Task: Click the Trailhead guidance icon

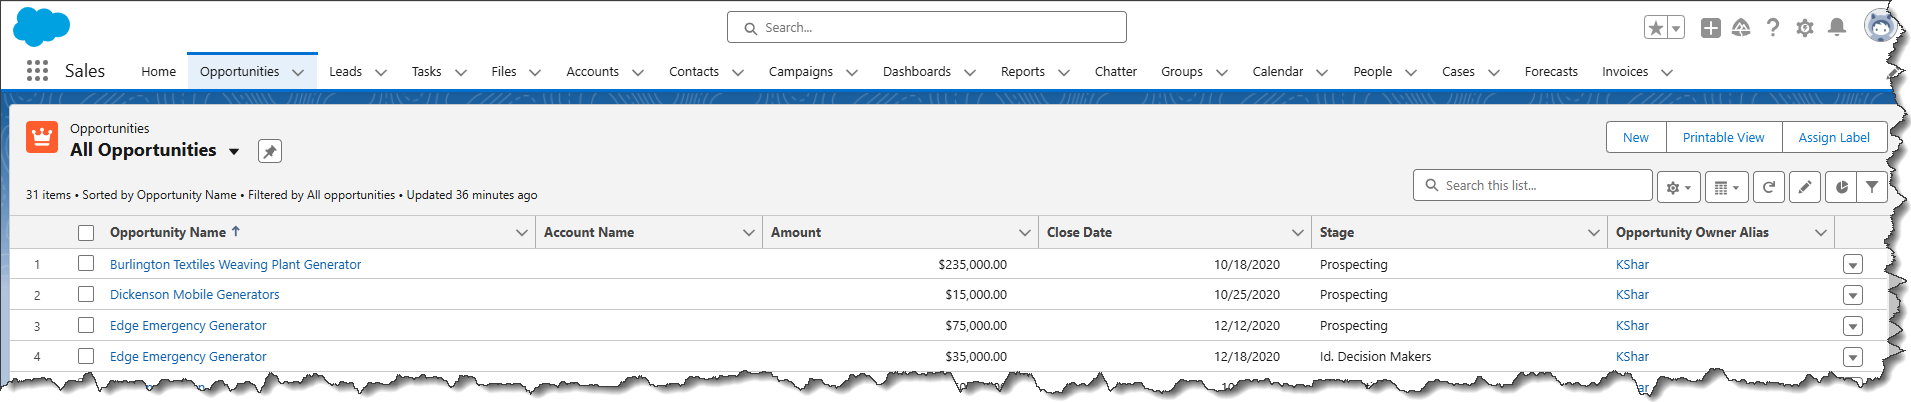Action: click(x=1741, y=28)
